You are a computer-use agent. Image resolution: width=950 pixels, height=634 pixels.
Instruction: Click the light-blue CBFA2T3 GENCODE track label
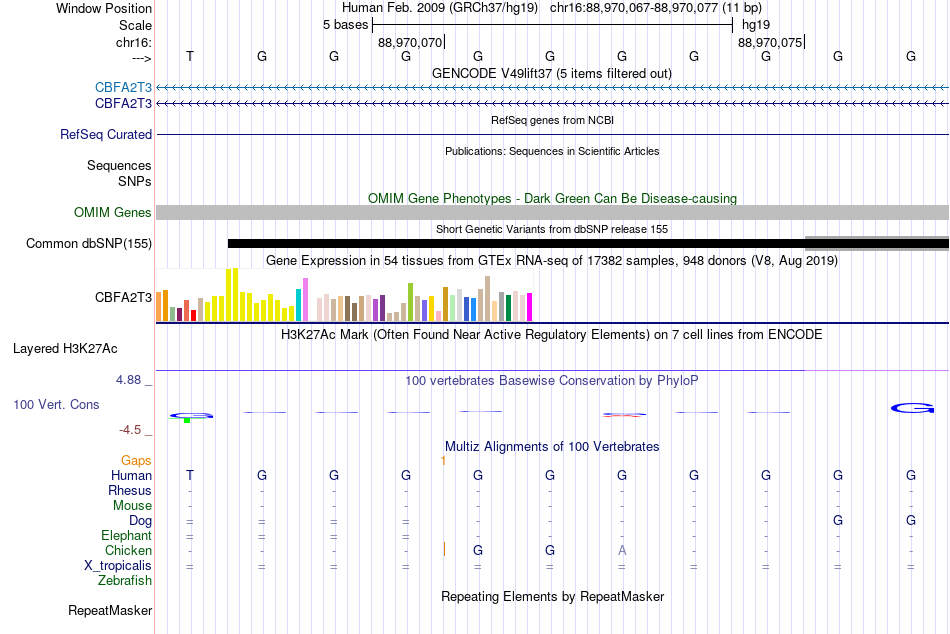123,87
